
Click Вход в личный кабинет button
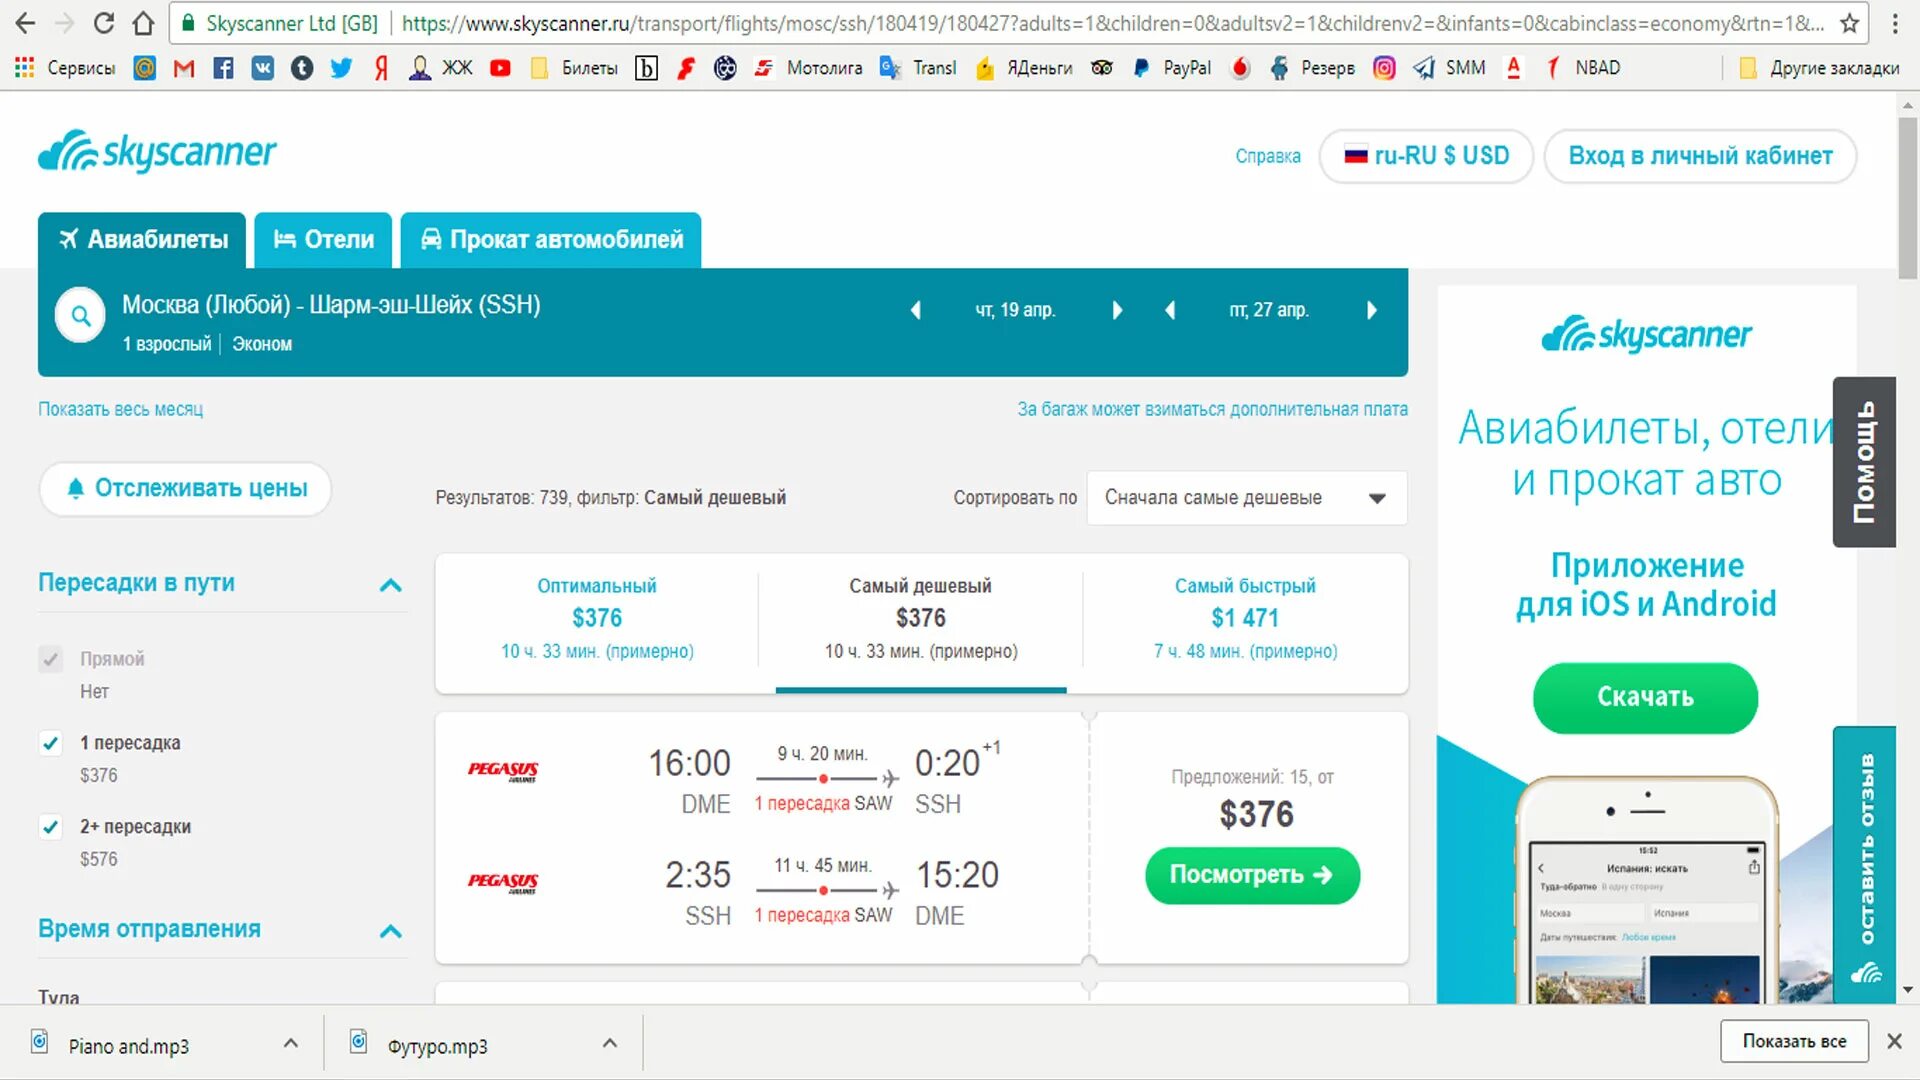pos(1700,156)
